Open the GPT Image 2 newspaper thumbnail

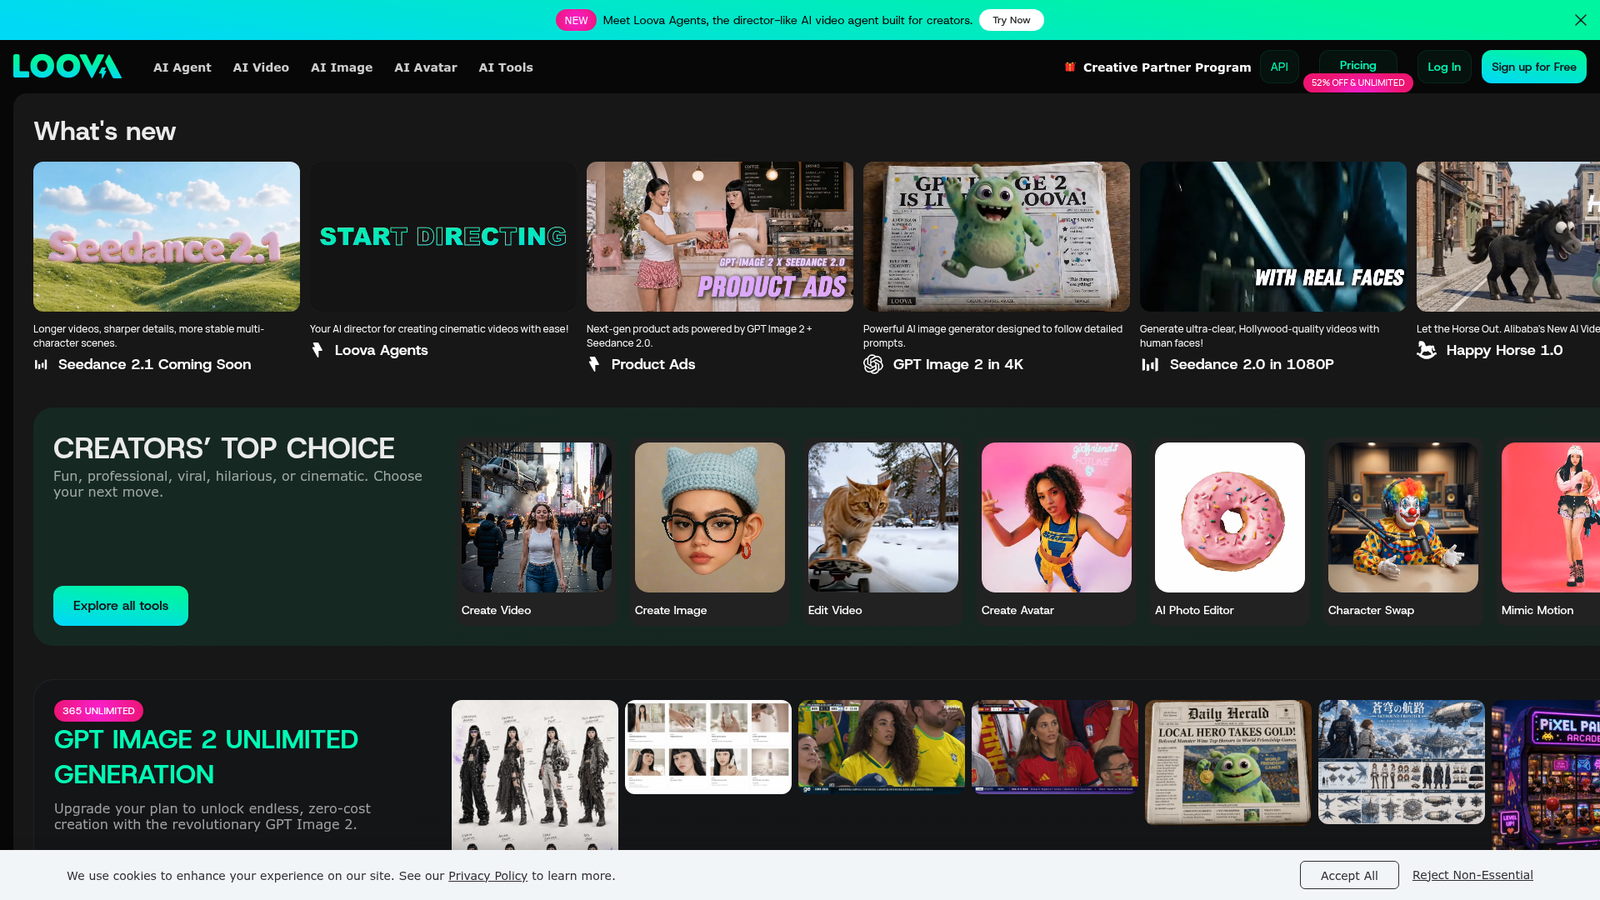pos(996,237)
